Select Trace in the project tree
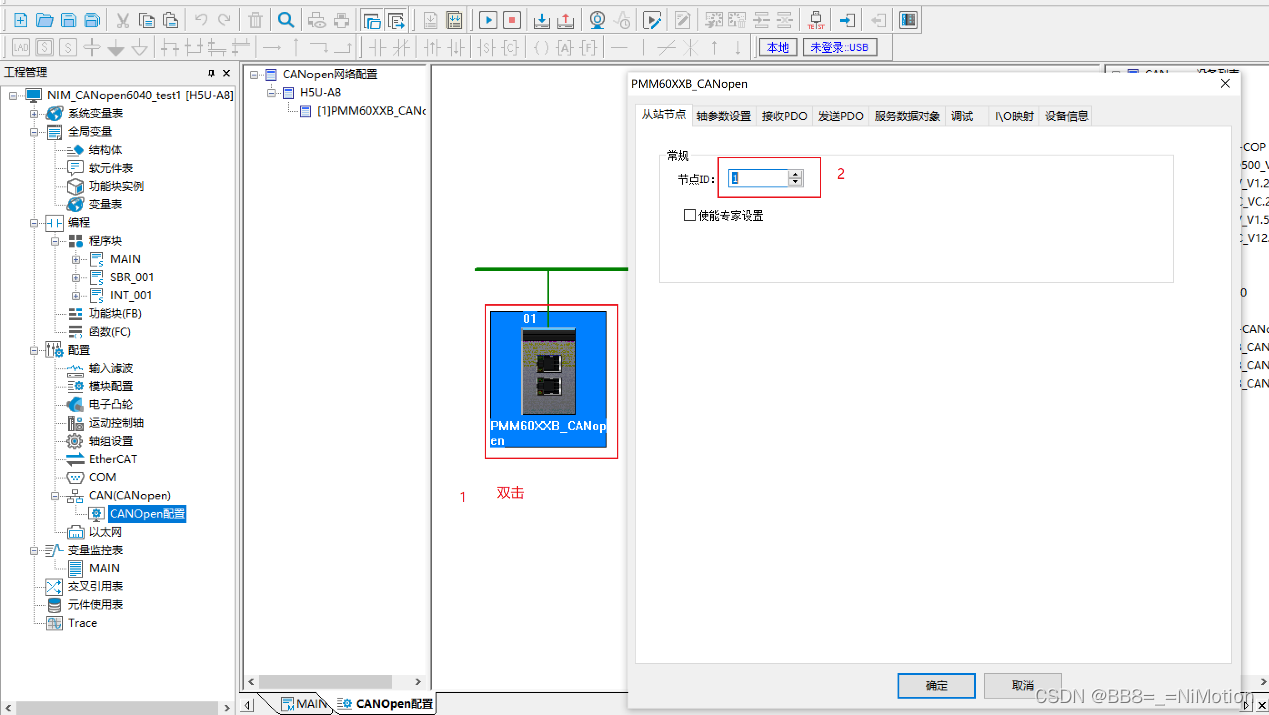Viewport: 1269px width, 715px height. [82, 623]
